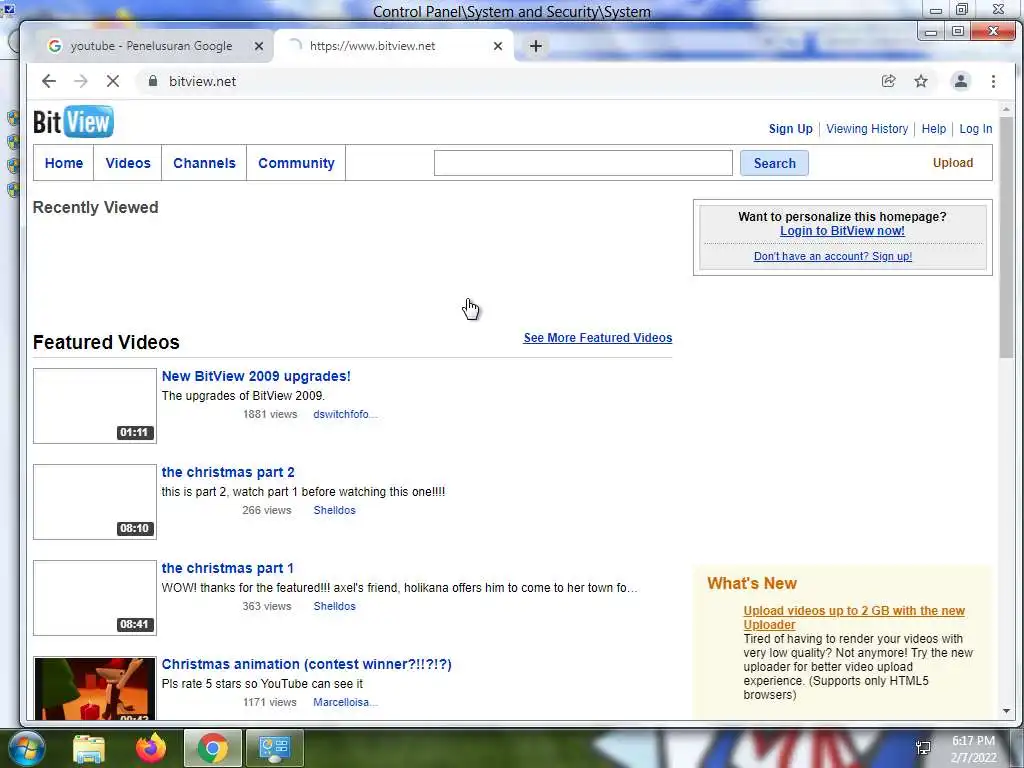Click thumbnail of New BitView 2009 upgrades
This screenshot has height=768, width=1024.
pos(95,406)
